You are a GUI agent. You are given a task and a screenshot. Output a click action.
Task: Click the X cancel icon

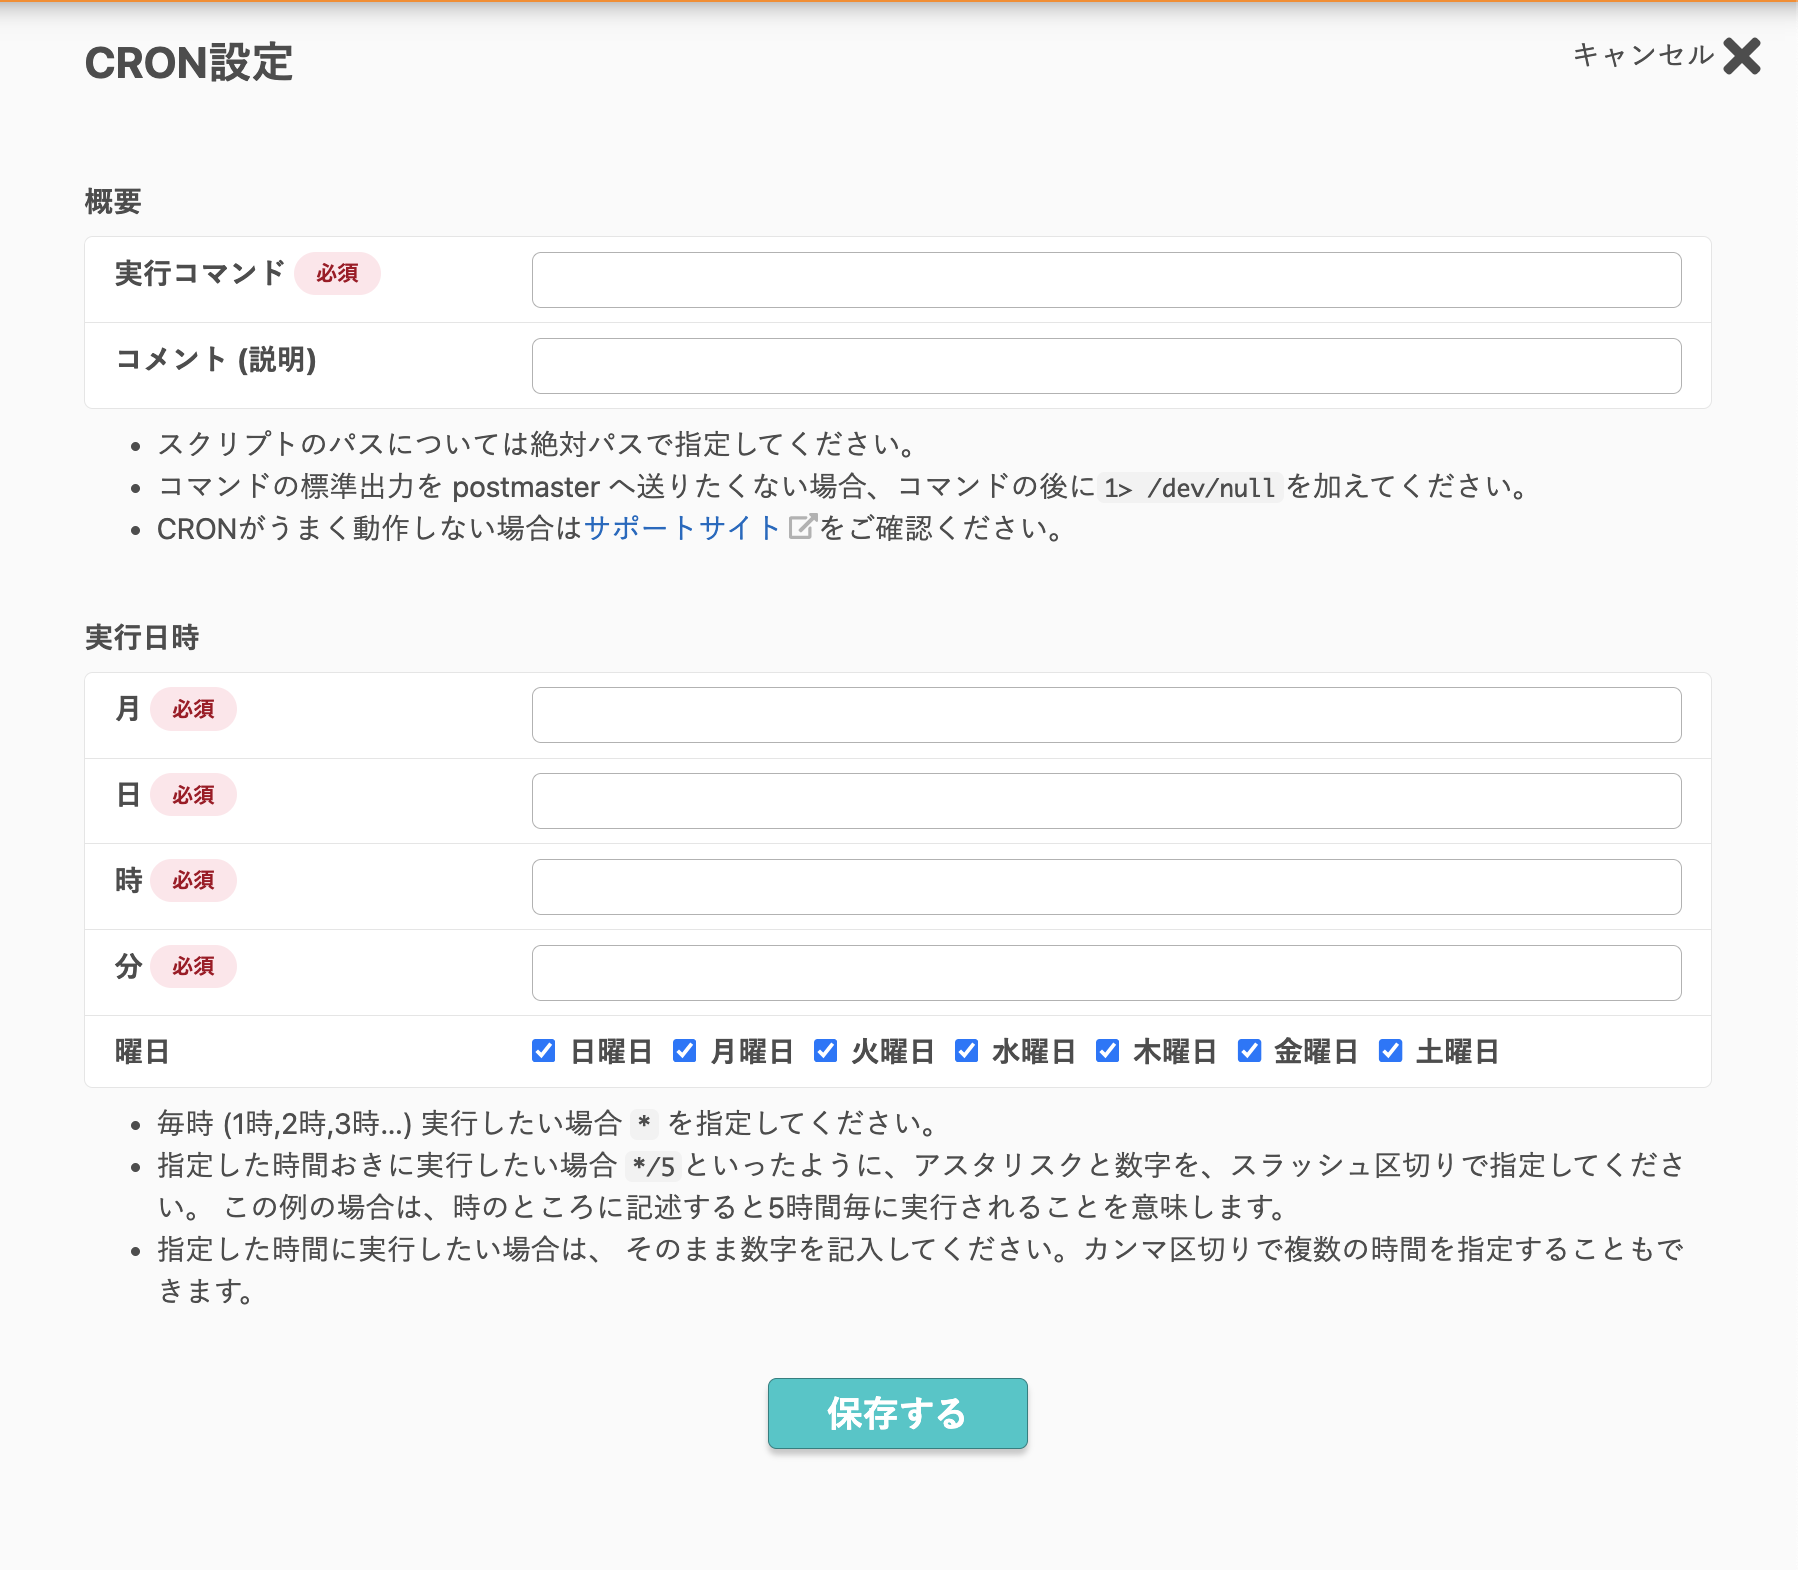point(1741,56)
